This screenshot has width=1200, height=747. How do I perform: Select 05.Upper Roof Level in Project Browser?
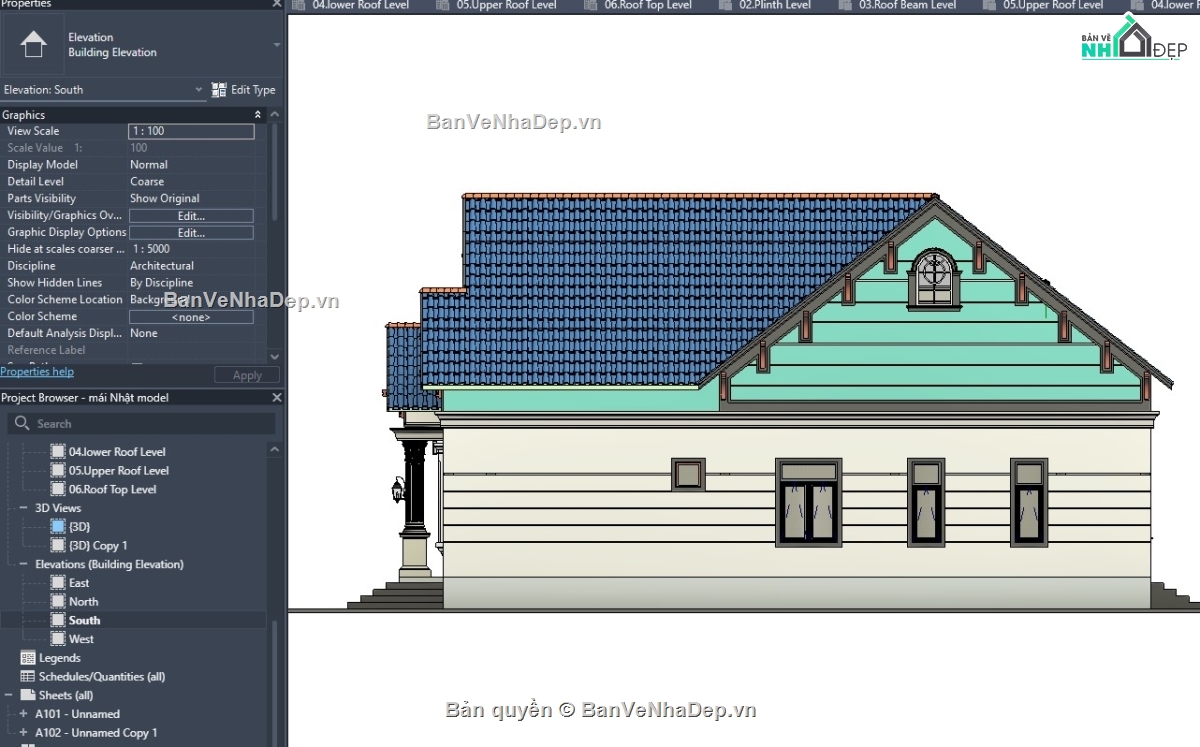point(118,470)
